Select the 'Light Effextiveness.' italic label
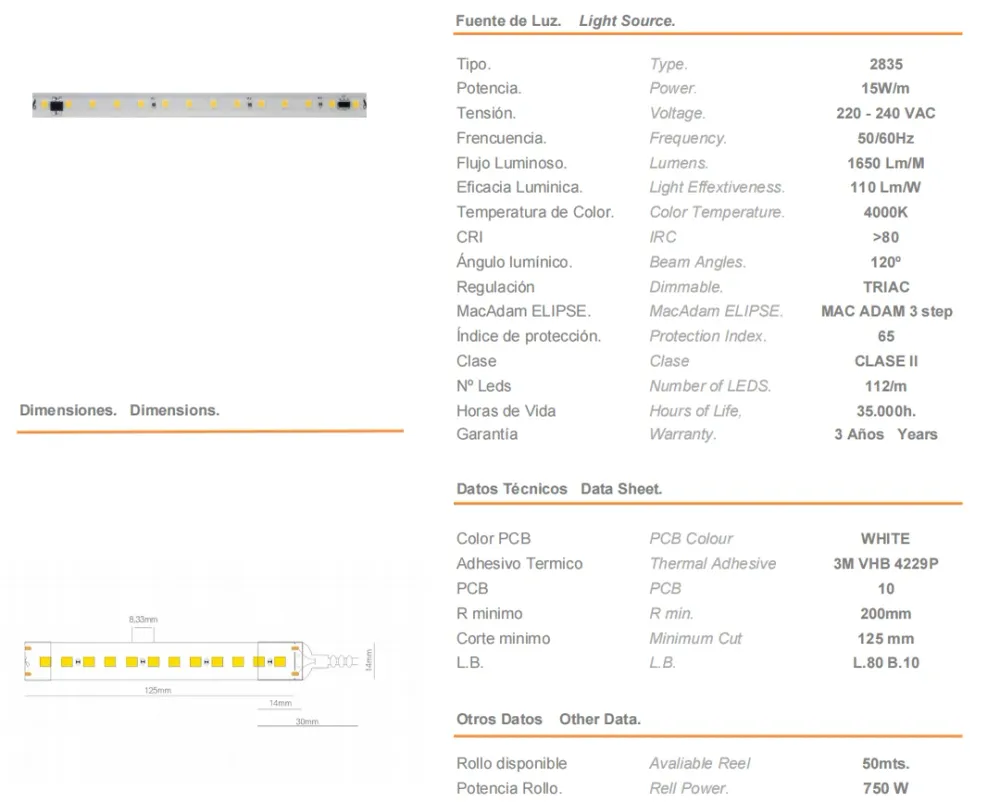 click(x=717, y=187)
